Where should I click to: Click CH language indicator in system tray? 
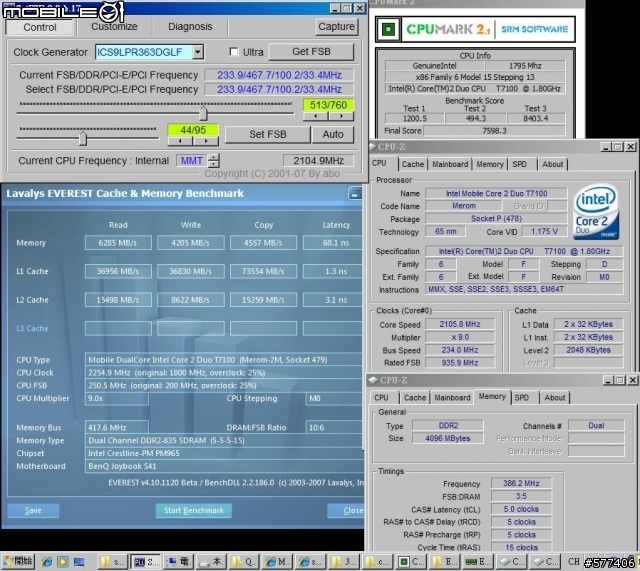[573, 562]
